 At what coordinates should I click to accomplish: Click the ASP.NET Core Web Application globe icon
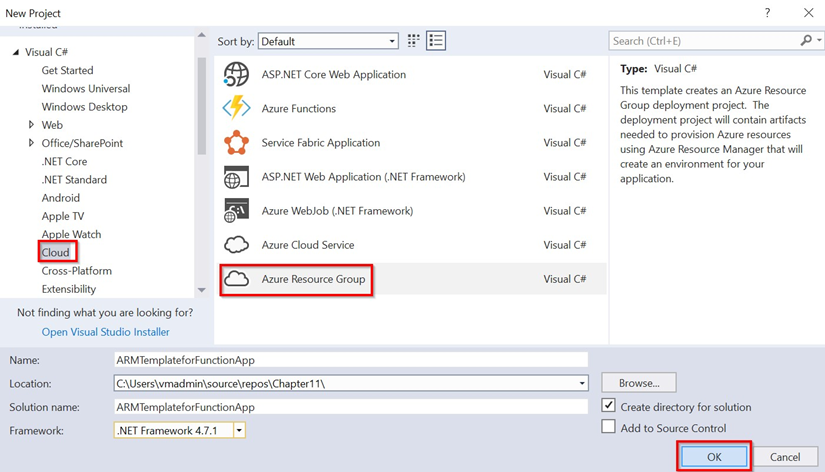(x=236, y=75)
